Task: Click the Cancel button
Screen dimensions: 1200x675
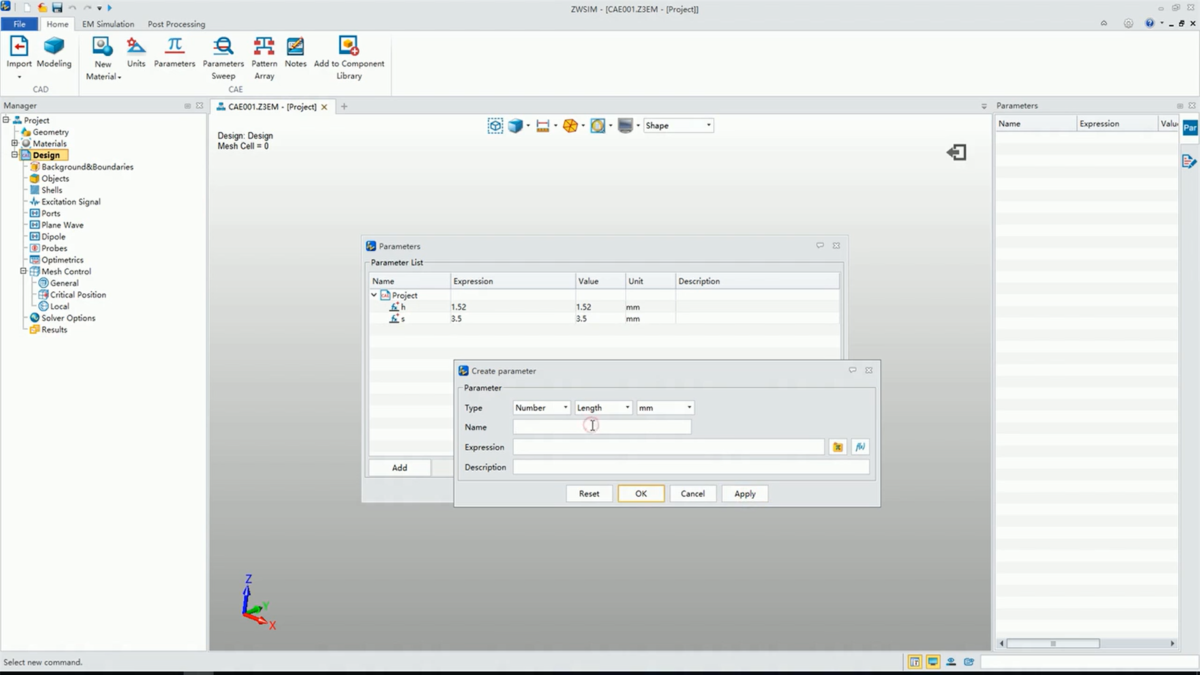Action: [x=693, y=494]
